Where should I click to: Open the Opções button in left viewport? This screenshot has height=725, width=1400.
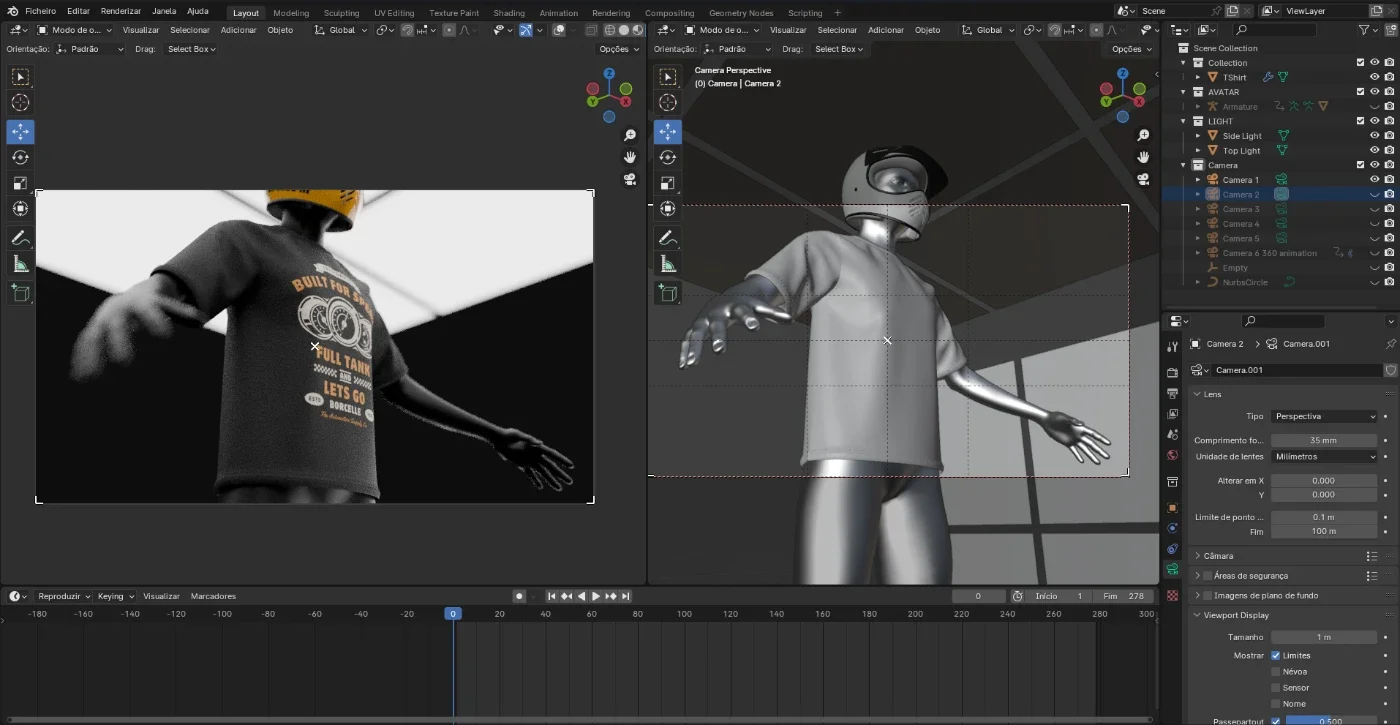(x=618, y=49)
